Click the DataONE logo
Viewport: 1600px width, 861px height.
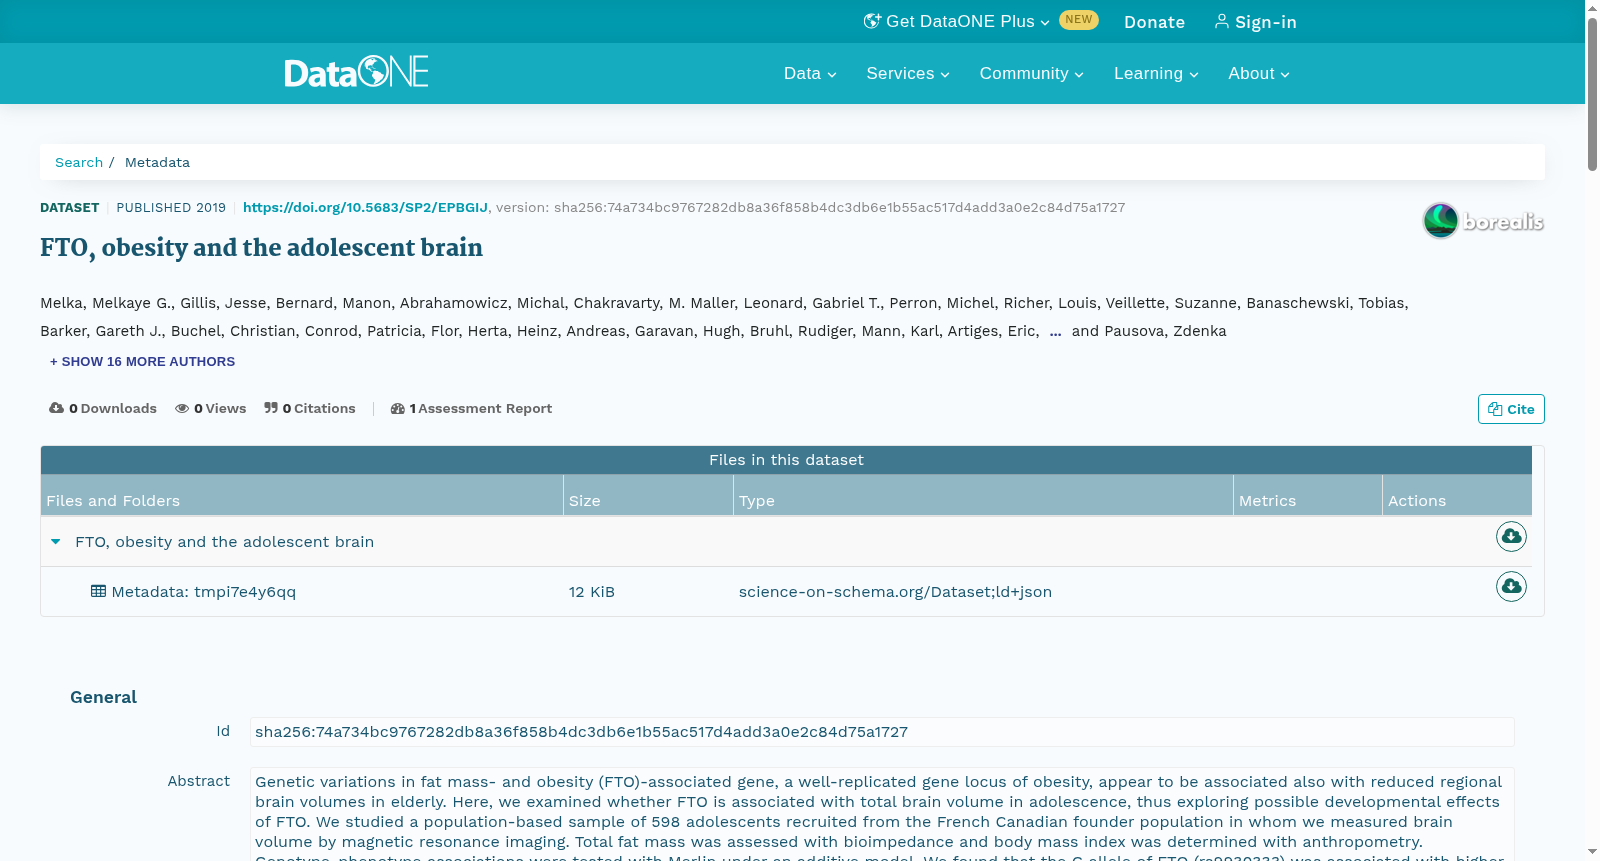tap(356, 72)
